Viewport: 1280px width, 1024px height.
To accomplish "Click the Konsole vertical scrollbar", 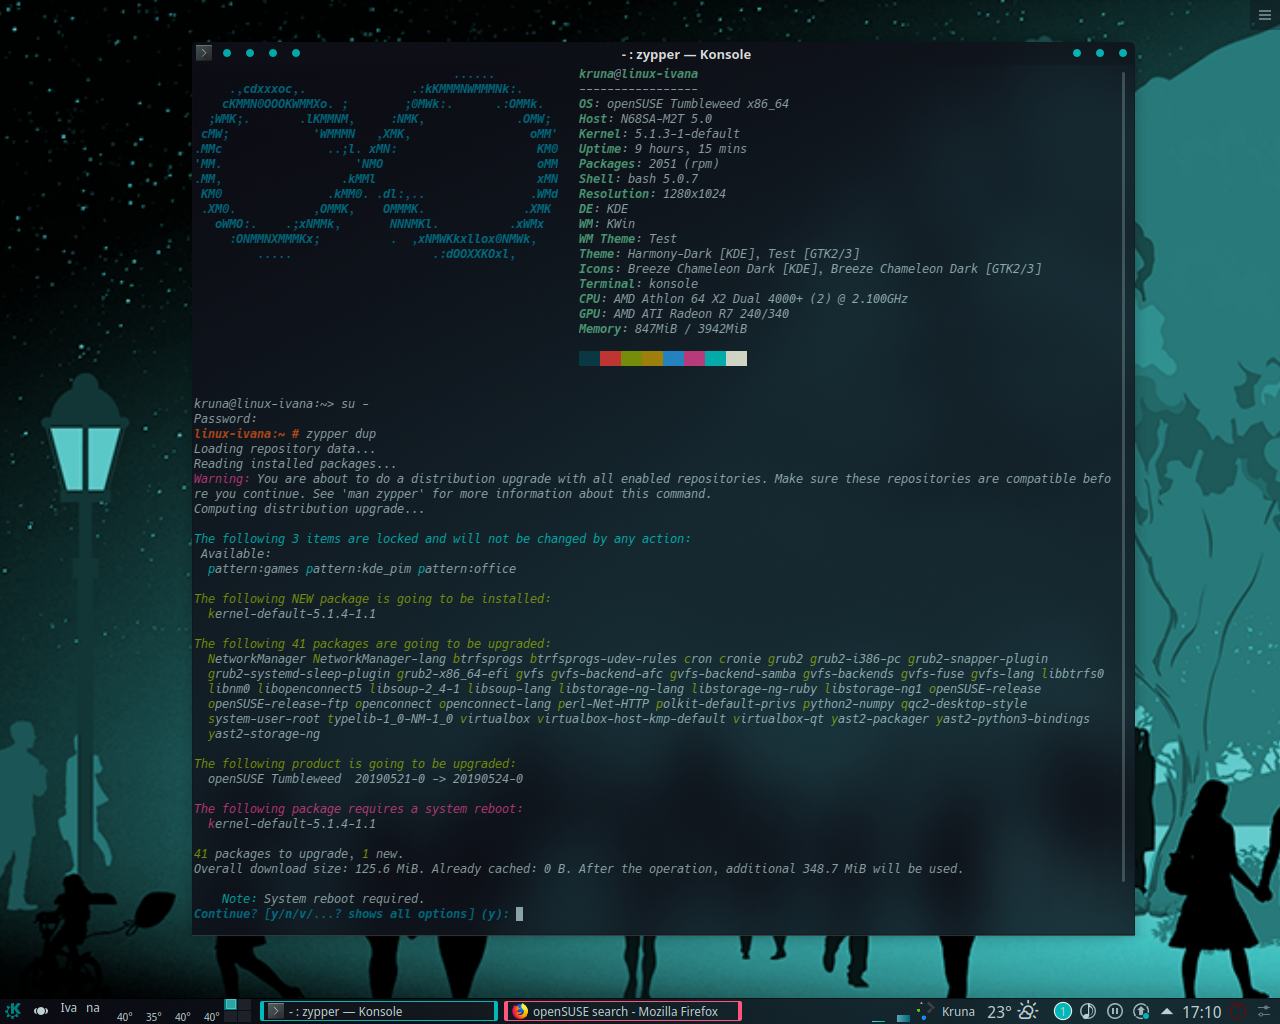I will point(1125,477).
